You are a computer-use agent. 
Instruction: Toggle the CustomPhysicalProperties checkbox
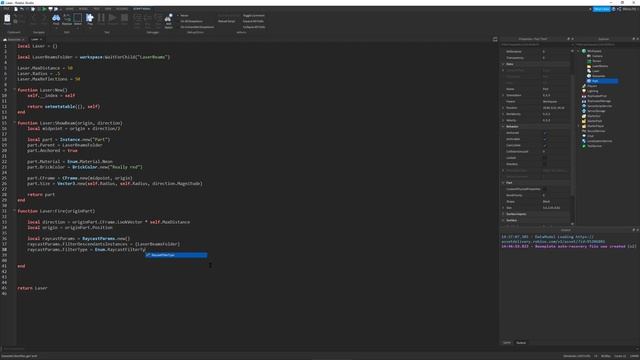pyautogui.click(x=544, y=189)
